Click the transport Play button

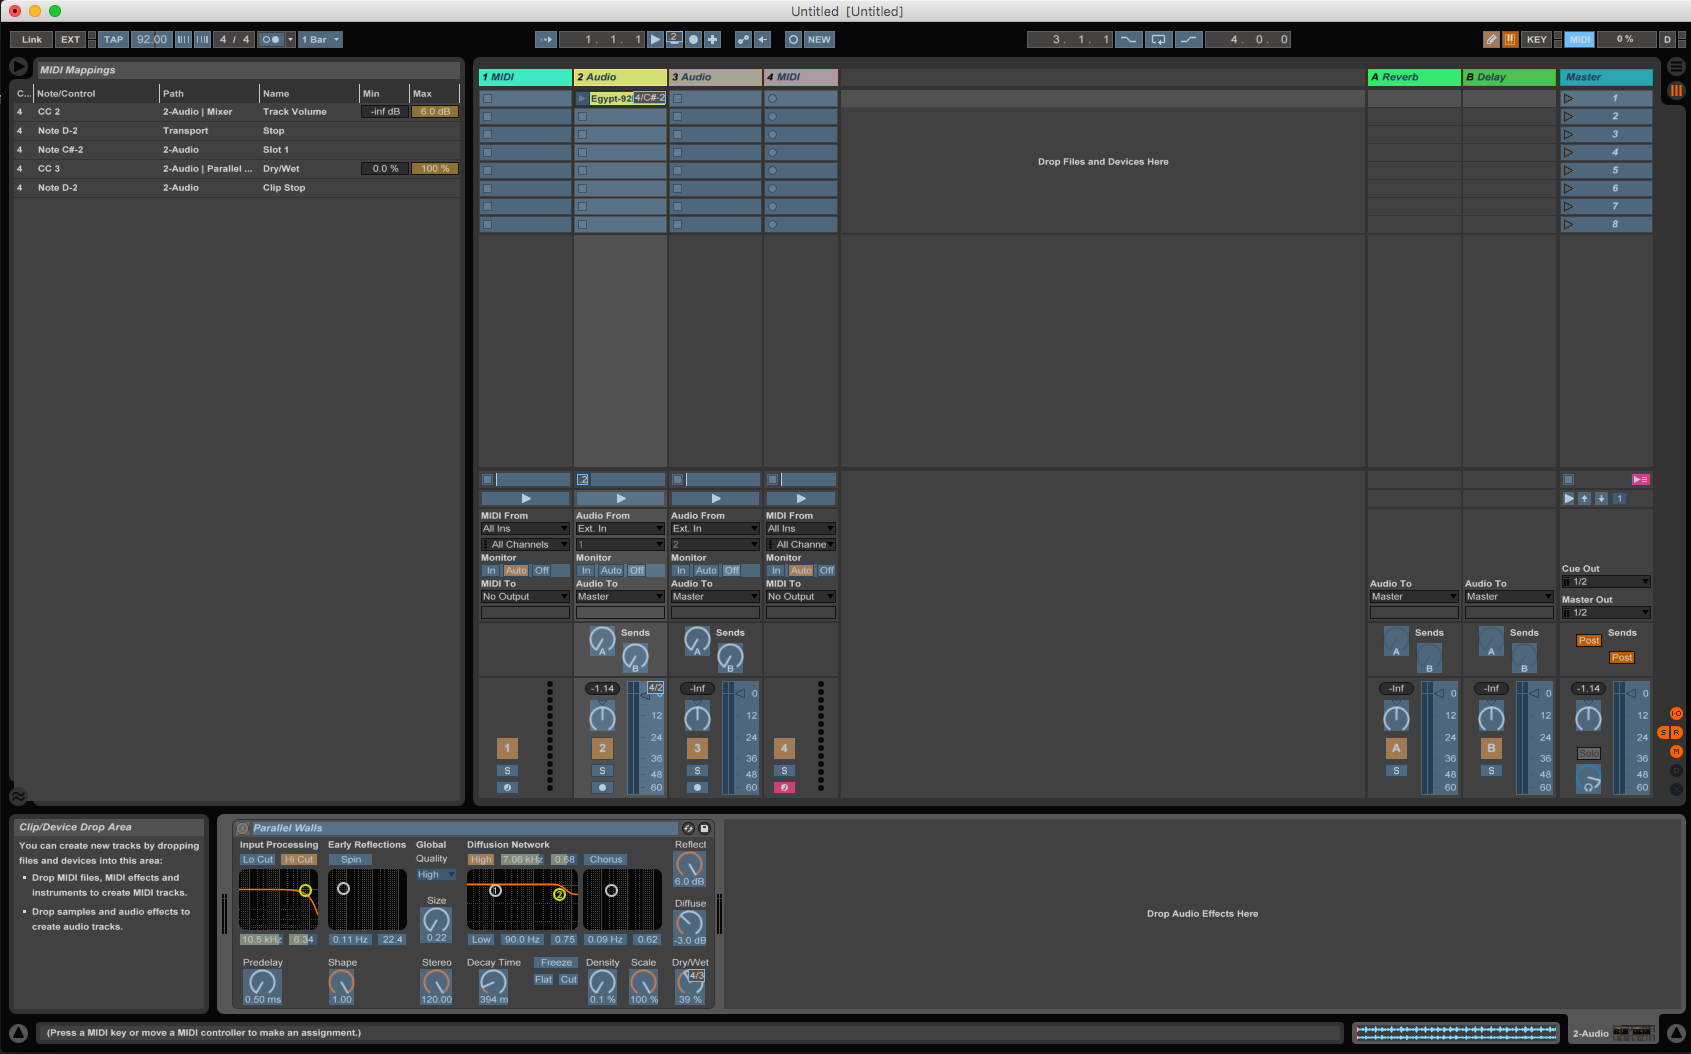coord(655,39)
